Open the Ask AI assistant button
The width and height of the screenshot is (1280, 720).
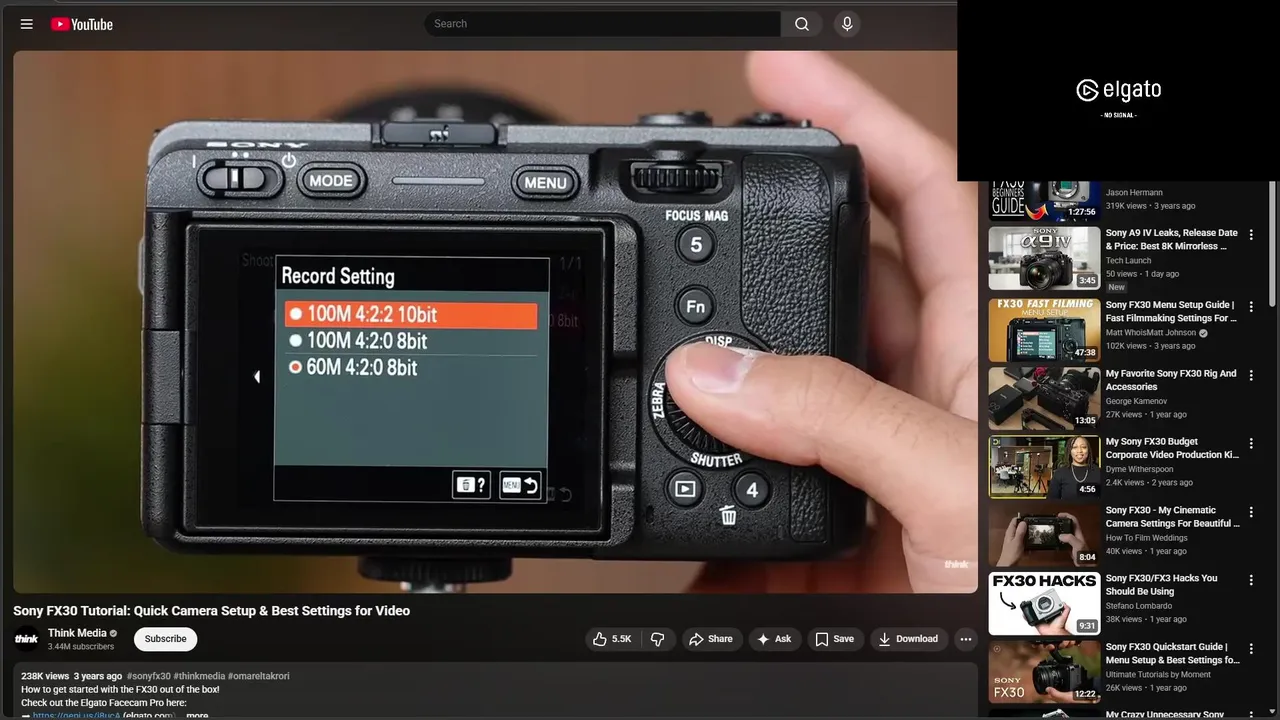(x=774, y=639)
